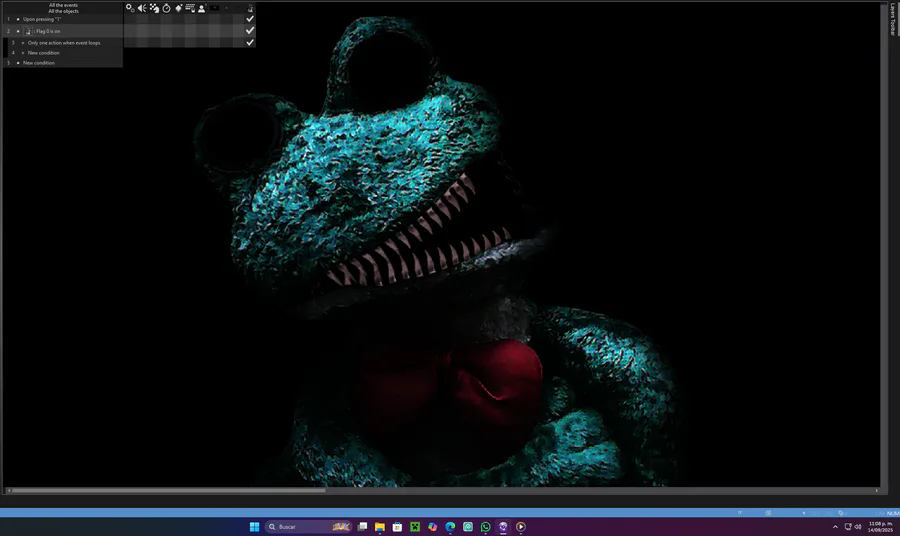Select condition Flag 0 is on
The width and height of the screenshot is (900, 536).
(48, 31)
